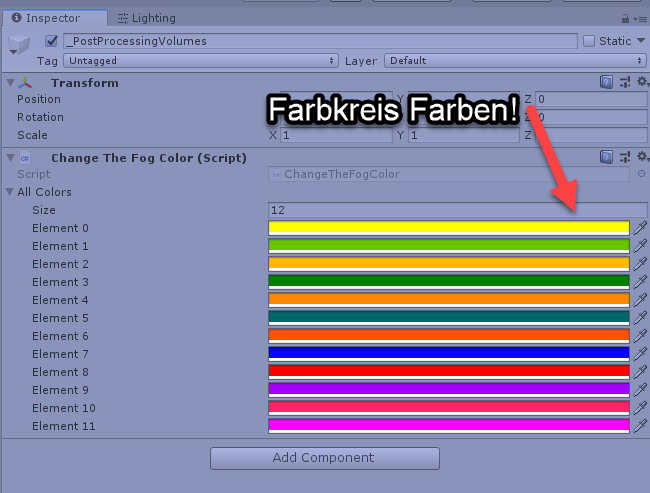Viewport: 650px width, 493px height.
Task: Switch to the Inspector tab
Action: click(55, 18)
